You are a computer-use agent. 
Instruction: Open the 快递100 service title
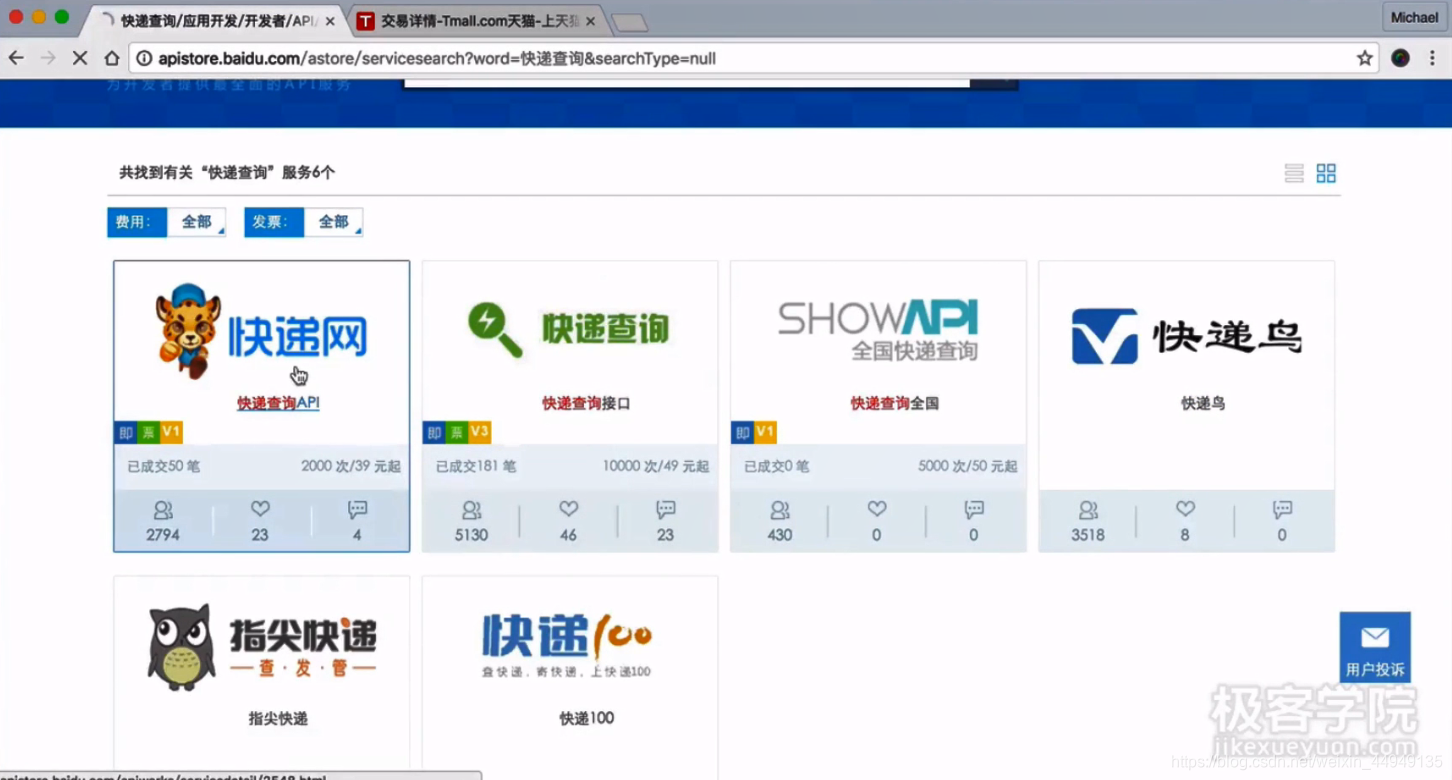[586, 718]
